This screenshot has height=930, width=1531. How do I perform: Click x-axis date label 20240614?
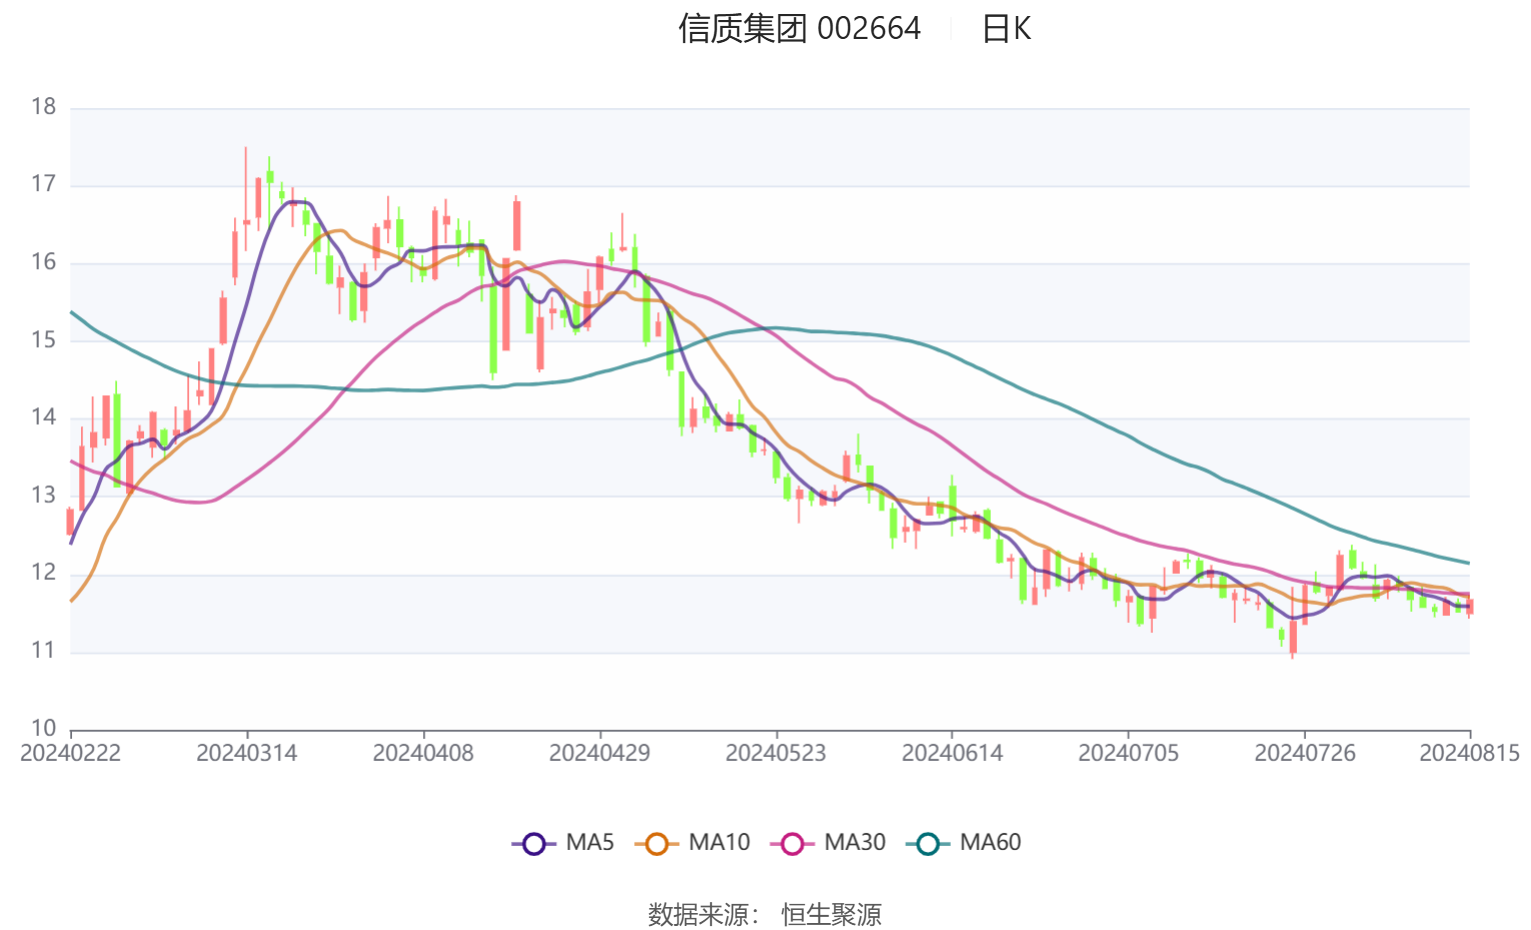tap(952, 753)
